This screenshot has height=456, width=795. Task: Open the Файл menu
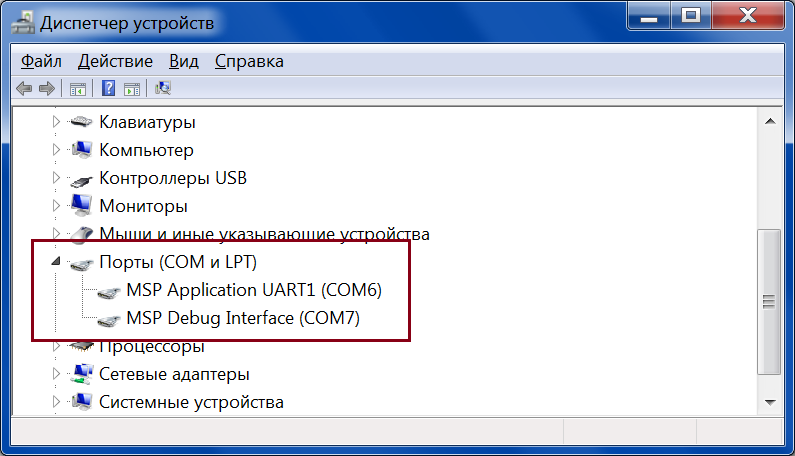[x=41, y=61]
